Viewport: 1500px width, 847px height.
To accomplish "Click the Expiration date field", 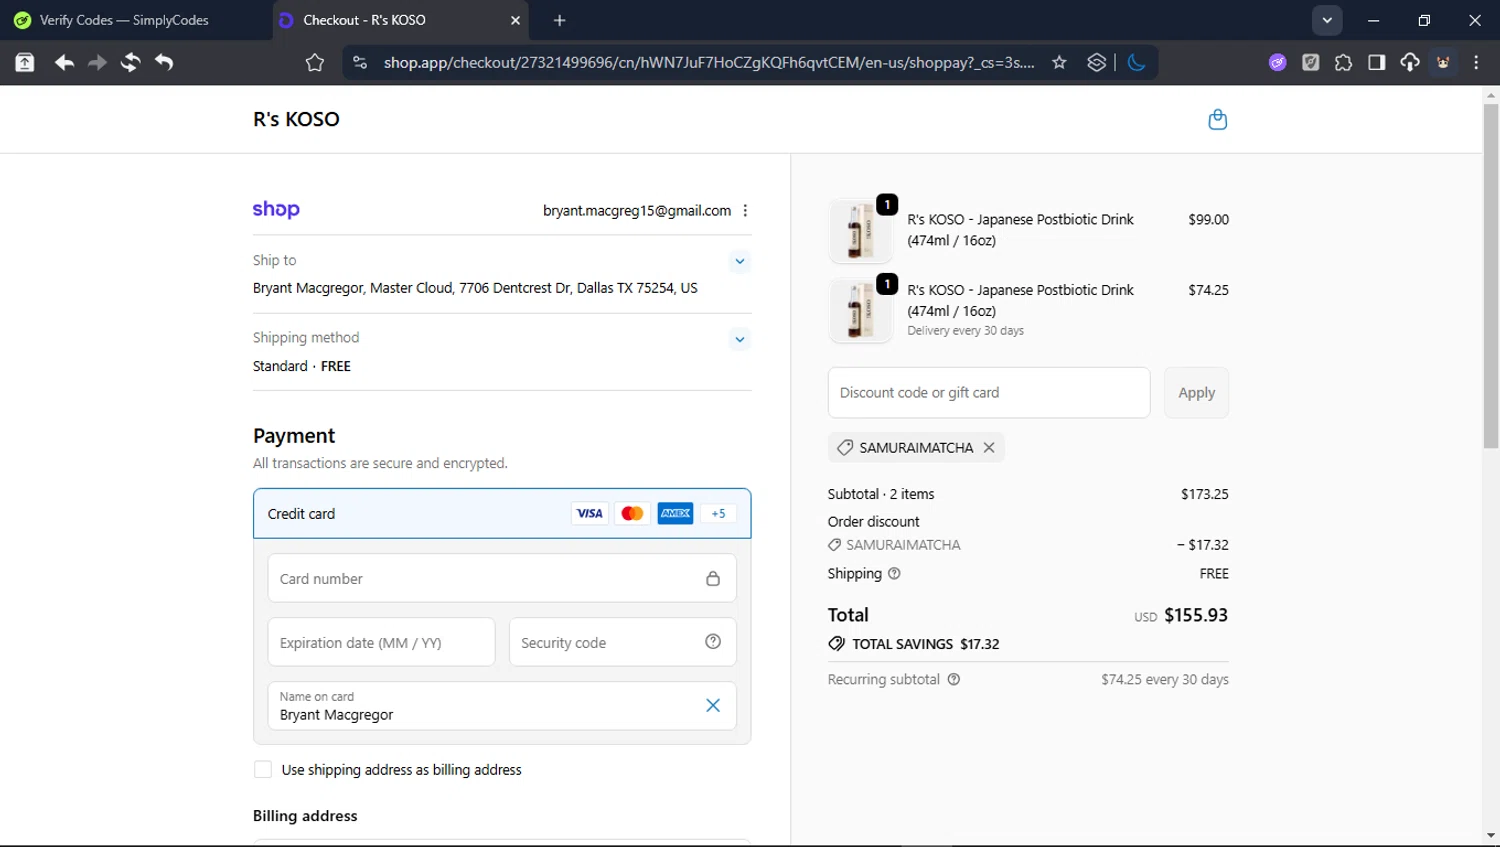I will point(381,642).
